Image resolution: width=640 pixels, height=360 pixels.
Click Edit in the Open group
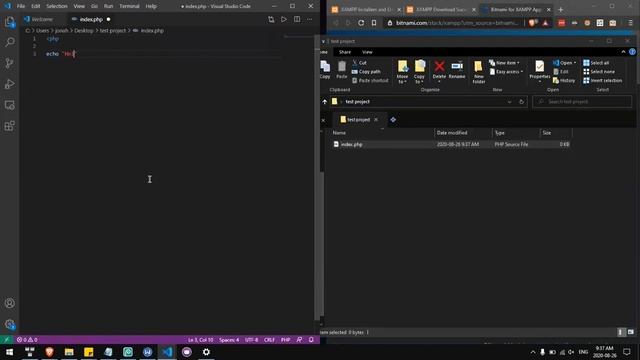click(561, 72)
